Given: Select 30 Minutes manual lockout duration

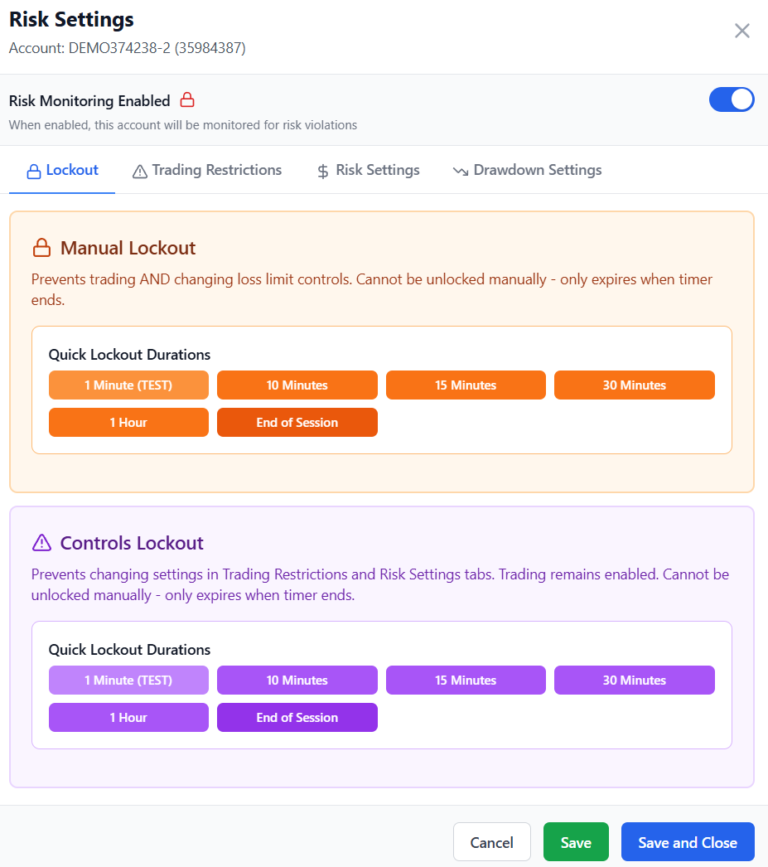Looking at the screenshot, I should coord(634,385).
